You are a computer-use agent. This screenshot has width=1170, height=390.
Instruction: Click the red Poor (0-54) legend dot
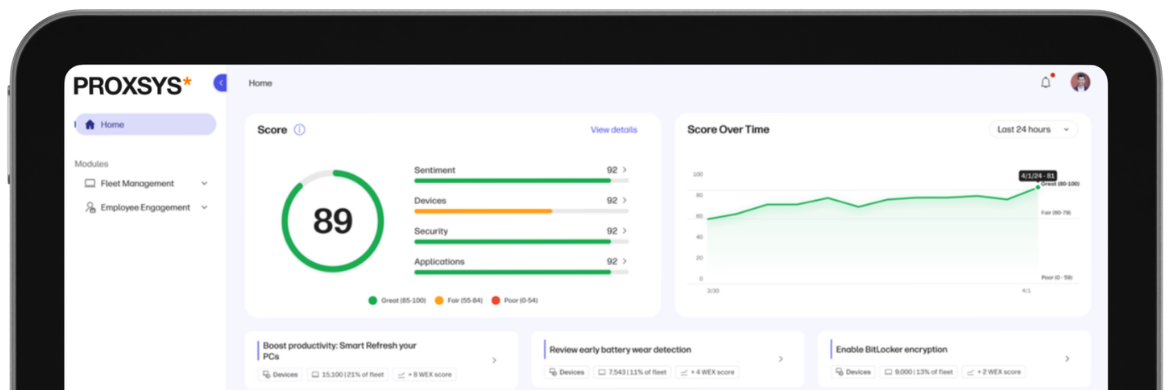(x=495, y=301)
